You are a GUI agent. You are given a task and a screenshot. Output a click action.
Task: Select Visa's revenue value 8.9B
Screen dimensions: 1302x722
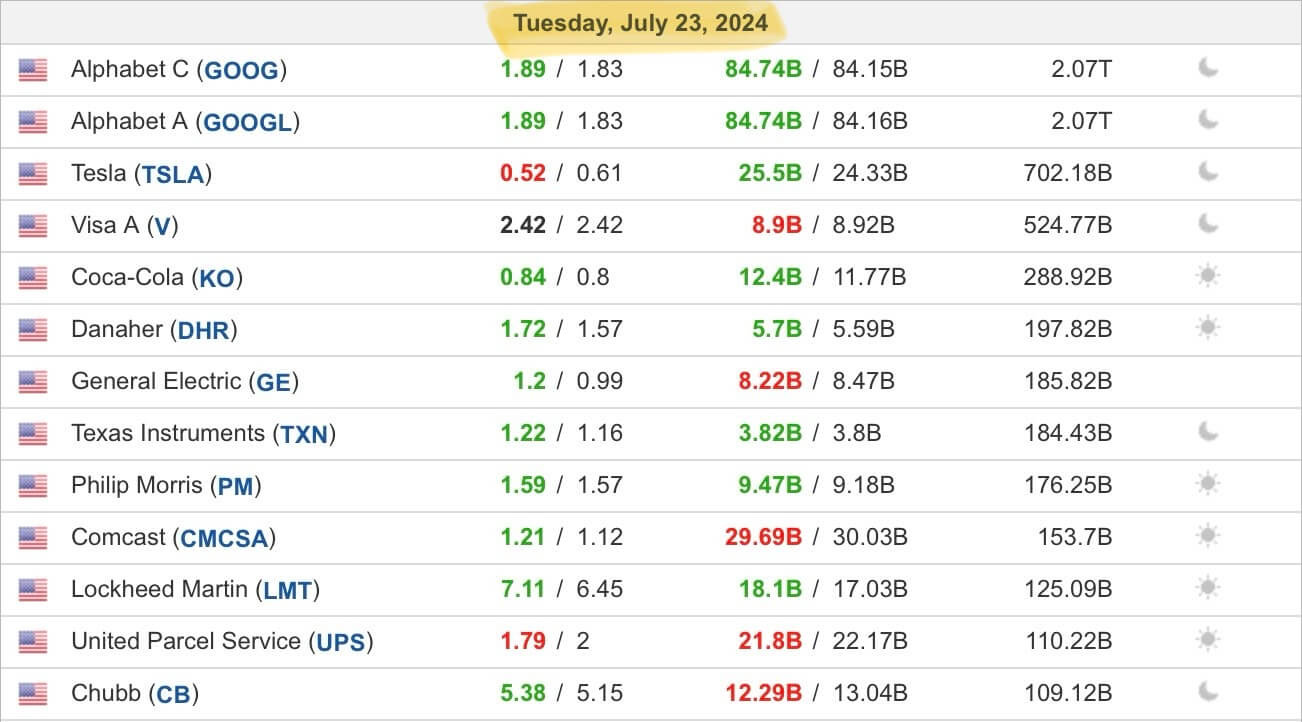[777, 225]
